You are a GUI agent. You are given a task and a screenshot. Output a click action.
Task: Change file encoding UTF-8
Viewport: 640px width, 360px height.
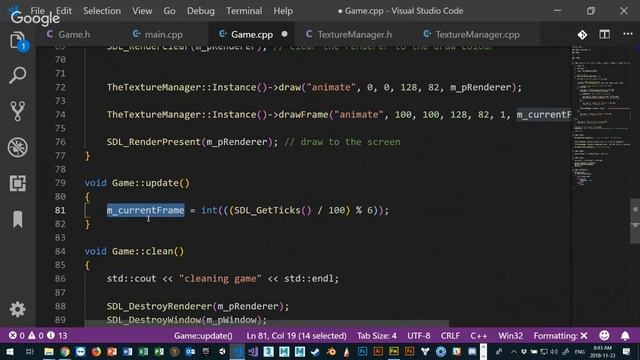pos(419,336)
